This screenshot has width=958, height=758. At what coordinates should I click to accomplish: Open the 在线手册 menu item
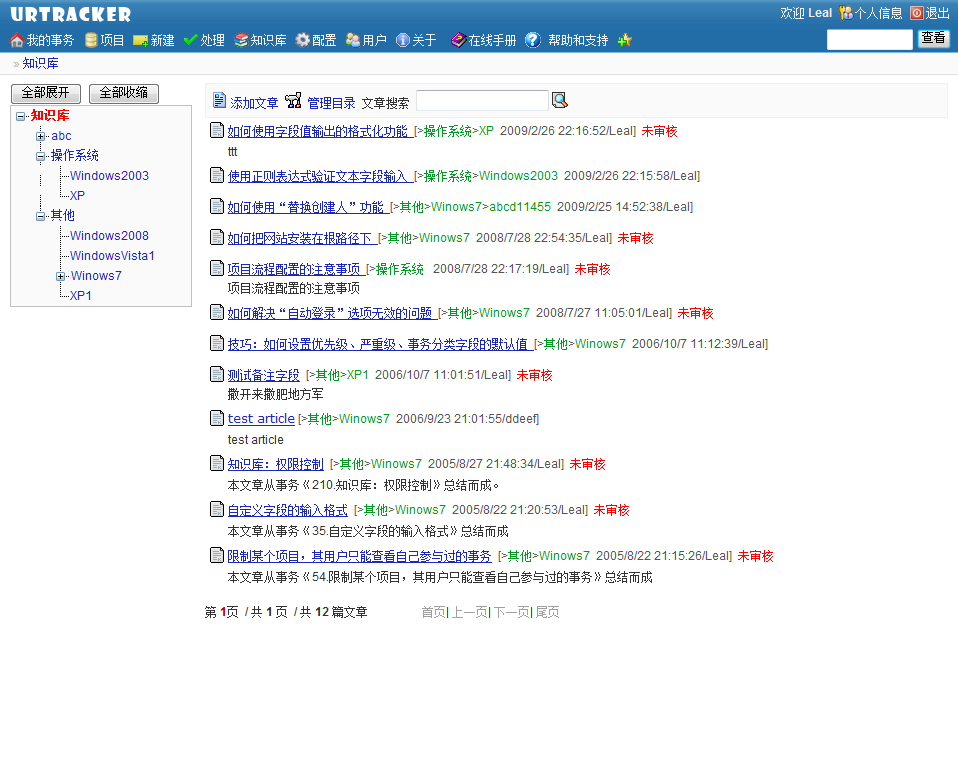tap(492, 40)
